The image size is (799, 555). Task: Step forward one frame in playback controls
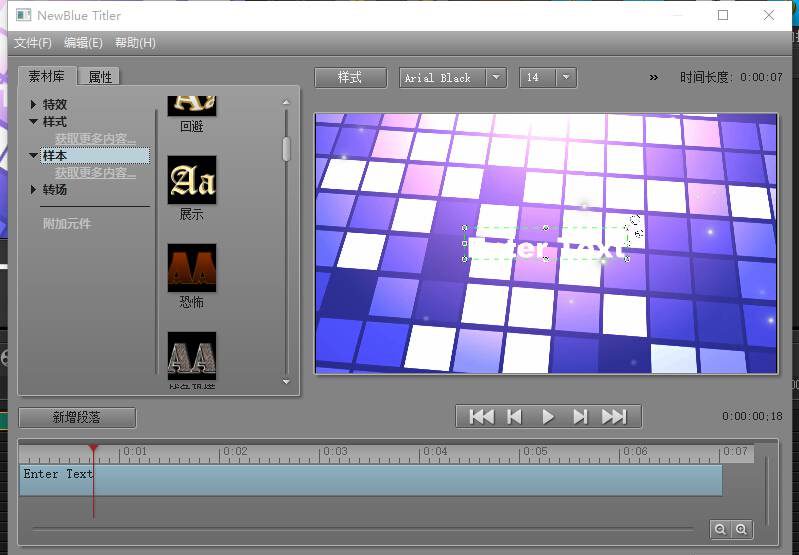coord(580,417)
